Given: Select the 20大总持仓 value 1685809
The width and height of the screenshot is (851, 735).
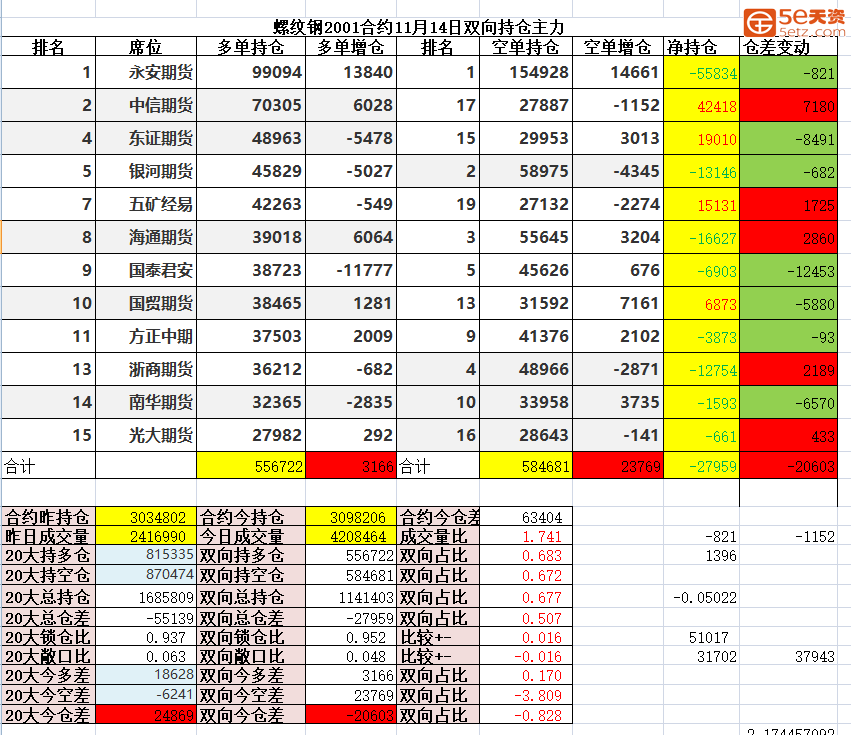Looking at the screenshot, I should [x=145, y=597].
